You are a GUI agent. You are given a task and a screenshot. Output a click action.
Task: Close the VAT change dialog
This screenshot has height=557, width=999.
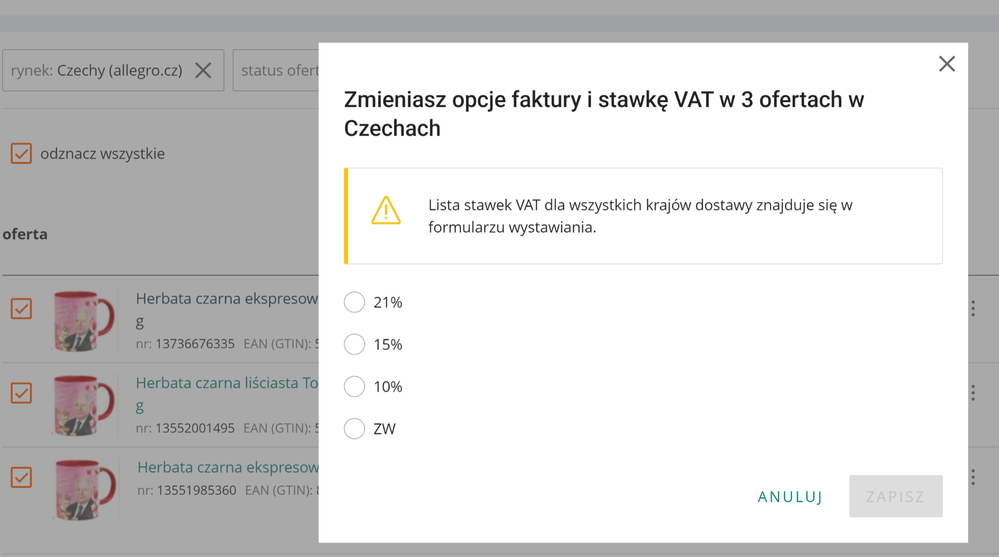[946, 64]
